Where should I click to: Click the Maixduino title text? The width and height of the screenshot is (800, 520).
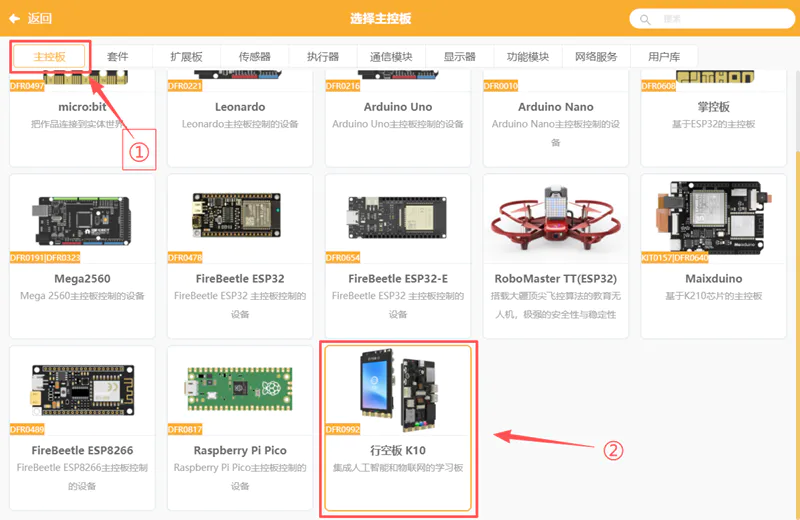click(713, 279)
